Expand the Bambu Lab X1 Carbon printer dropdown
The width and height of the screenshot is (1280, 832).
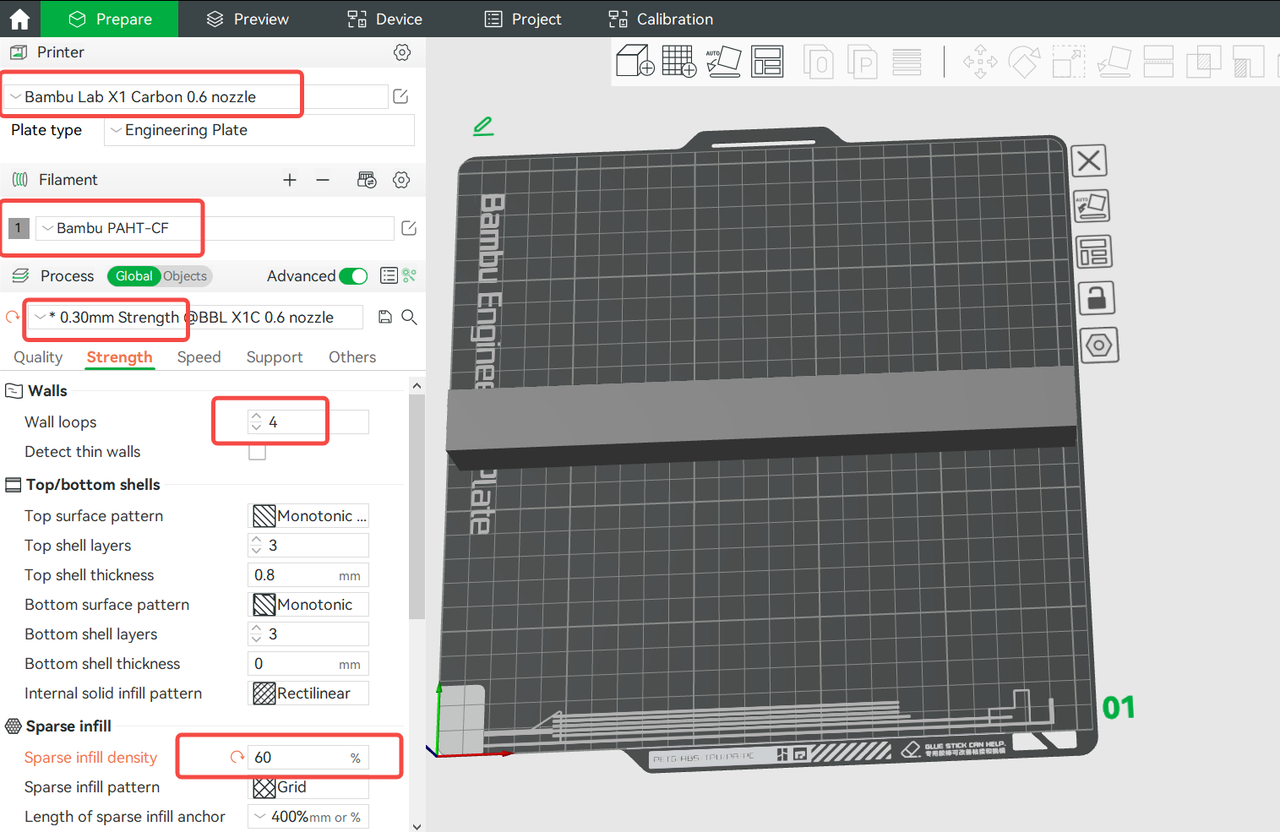click(198, 97)
